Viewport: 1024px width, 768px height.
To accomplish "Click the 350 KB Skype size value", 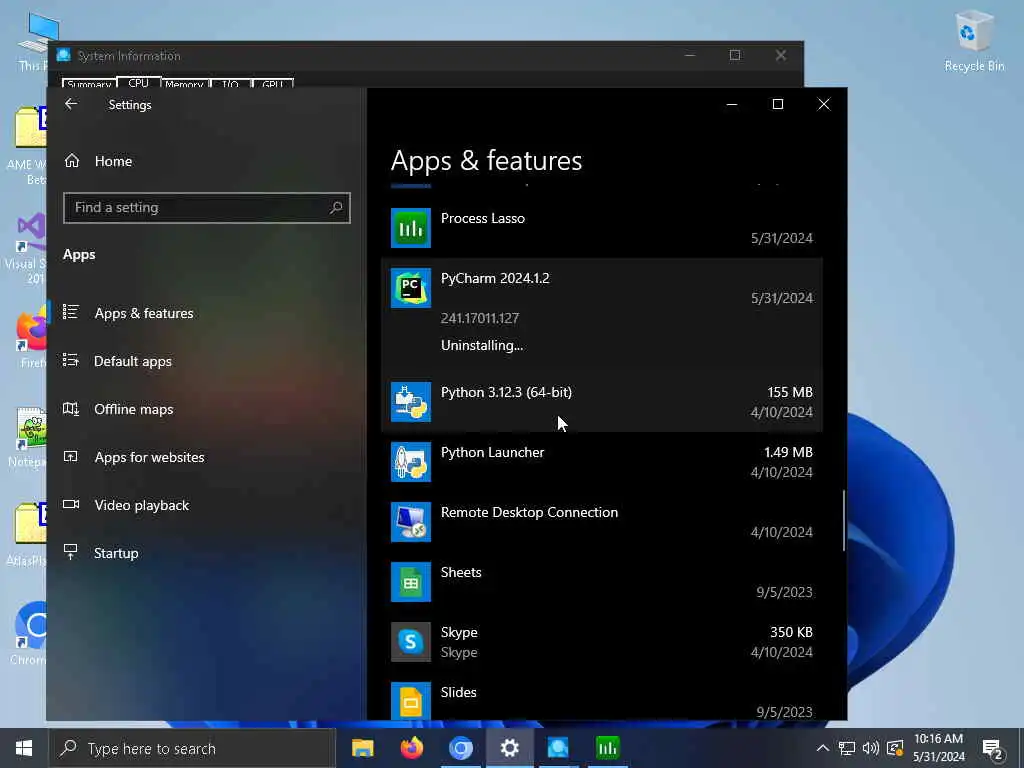I will pyautogui.click(x=791, y=632).
